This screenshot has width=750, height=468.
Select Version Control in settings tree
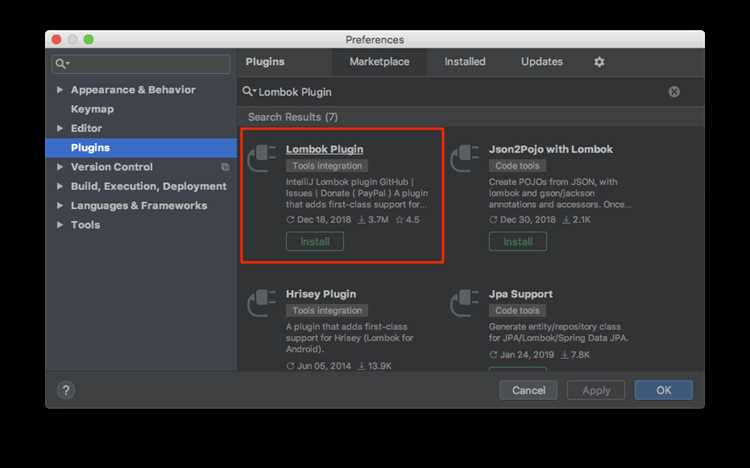pos(112,167)
